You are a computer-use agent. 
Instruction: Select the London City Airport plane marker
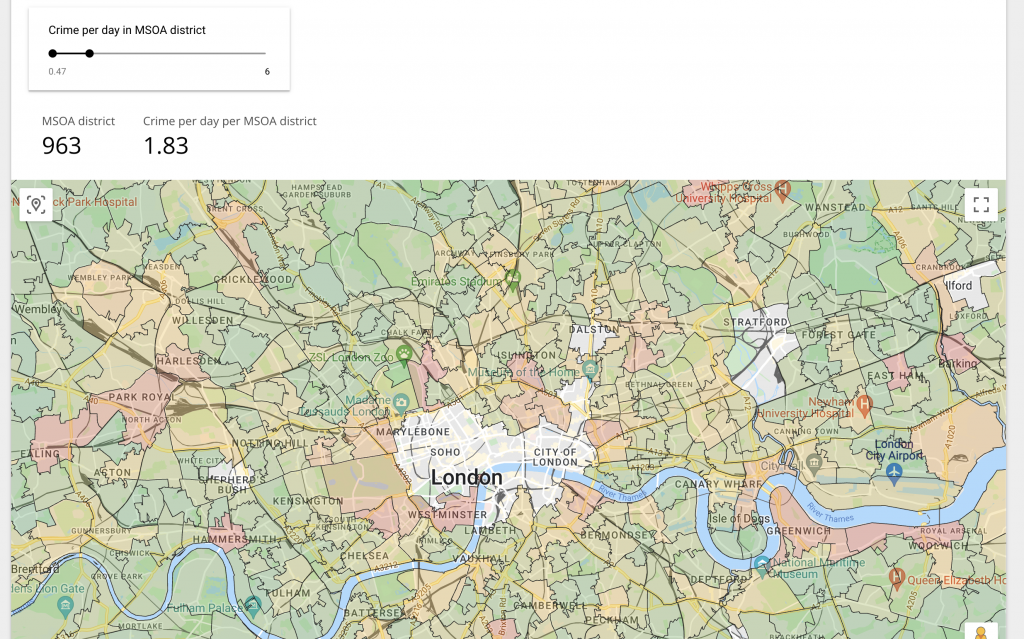[894, 471]
